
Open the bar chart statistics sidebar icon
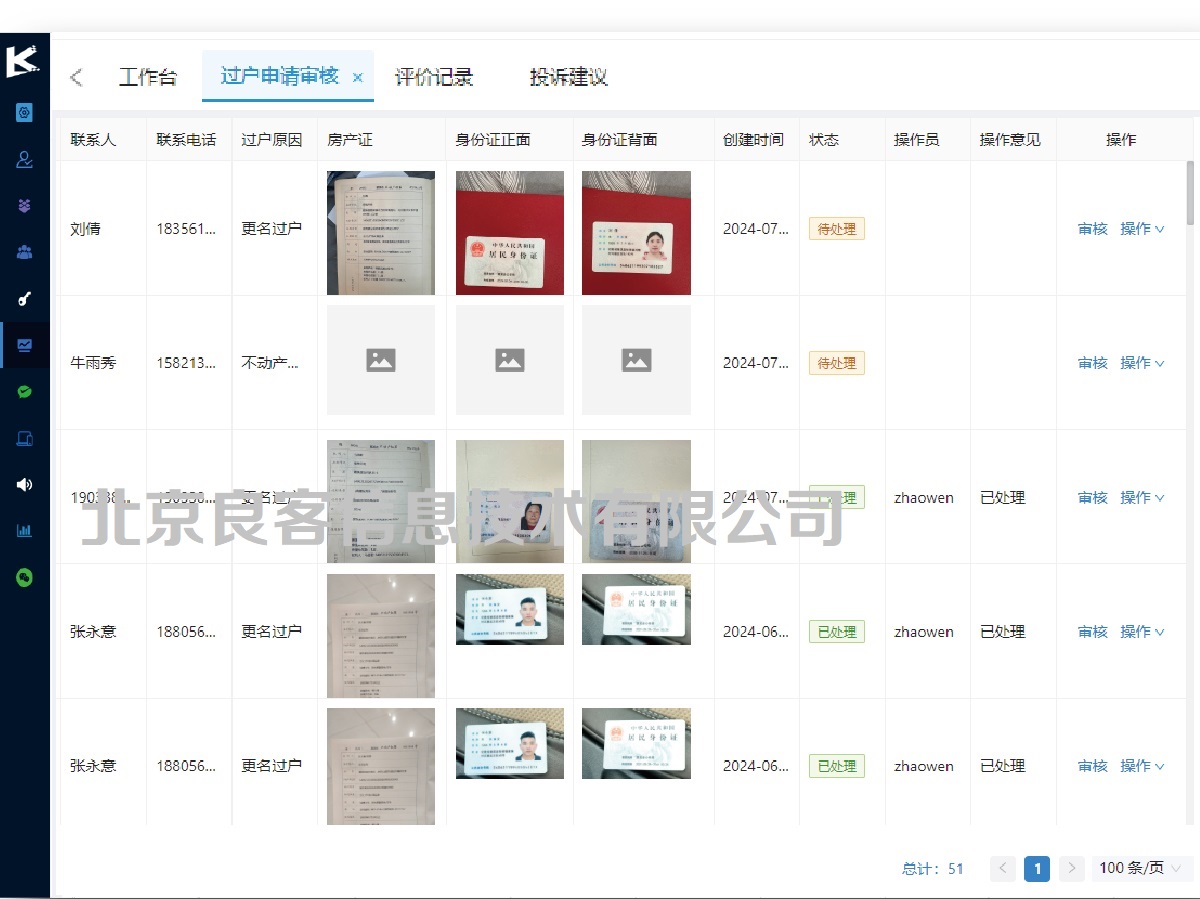click(x=22, y=530)
